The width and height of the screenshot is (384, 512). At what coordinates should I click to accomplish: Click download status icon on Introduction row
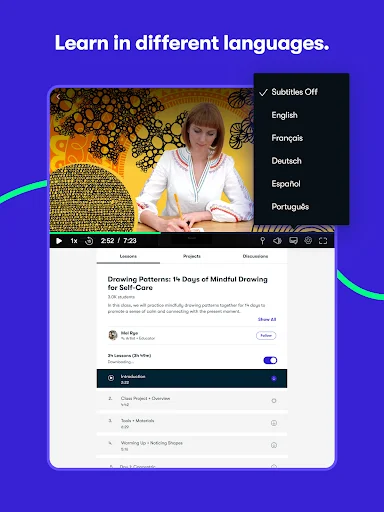click(x=274, y=378)
